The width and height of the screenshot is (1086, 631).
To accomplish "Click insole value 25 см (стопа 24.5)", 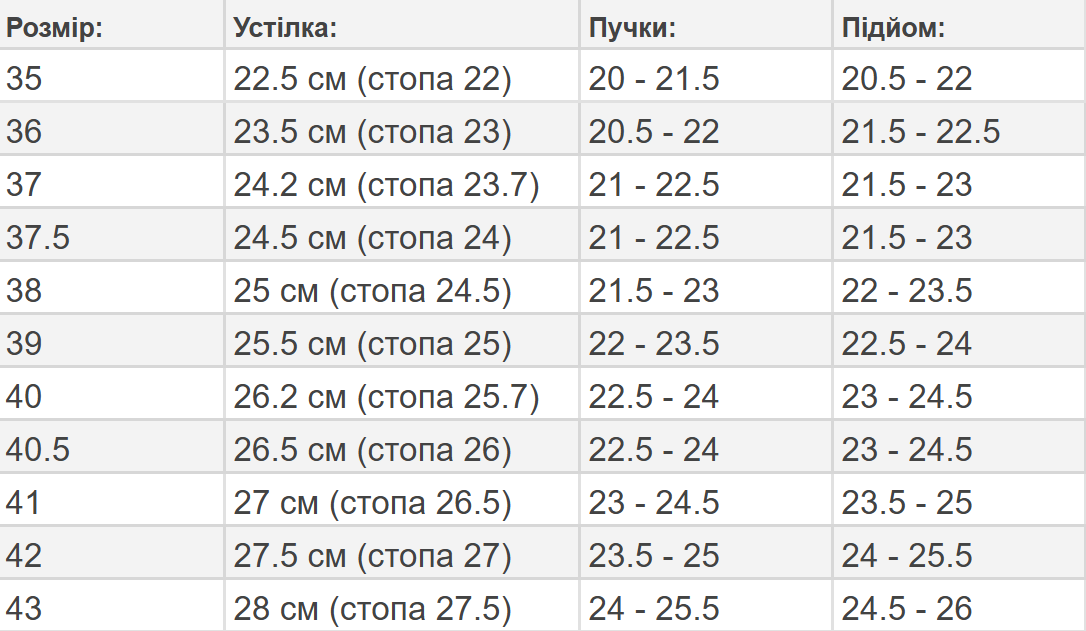I will 372,291.
